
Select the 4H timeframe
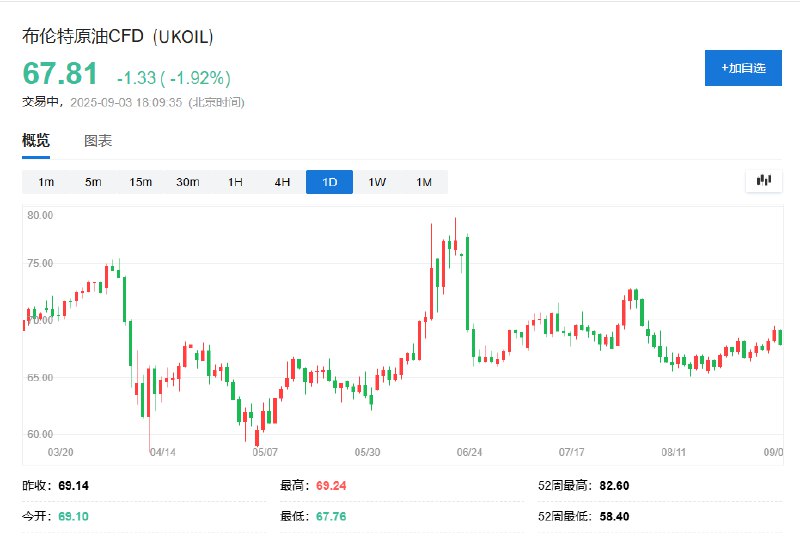click(x=282, y=182)
